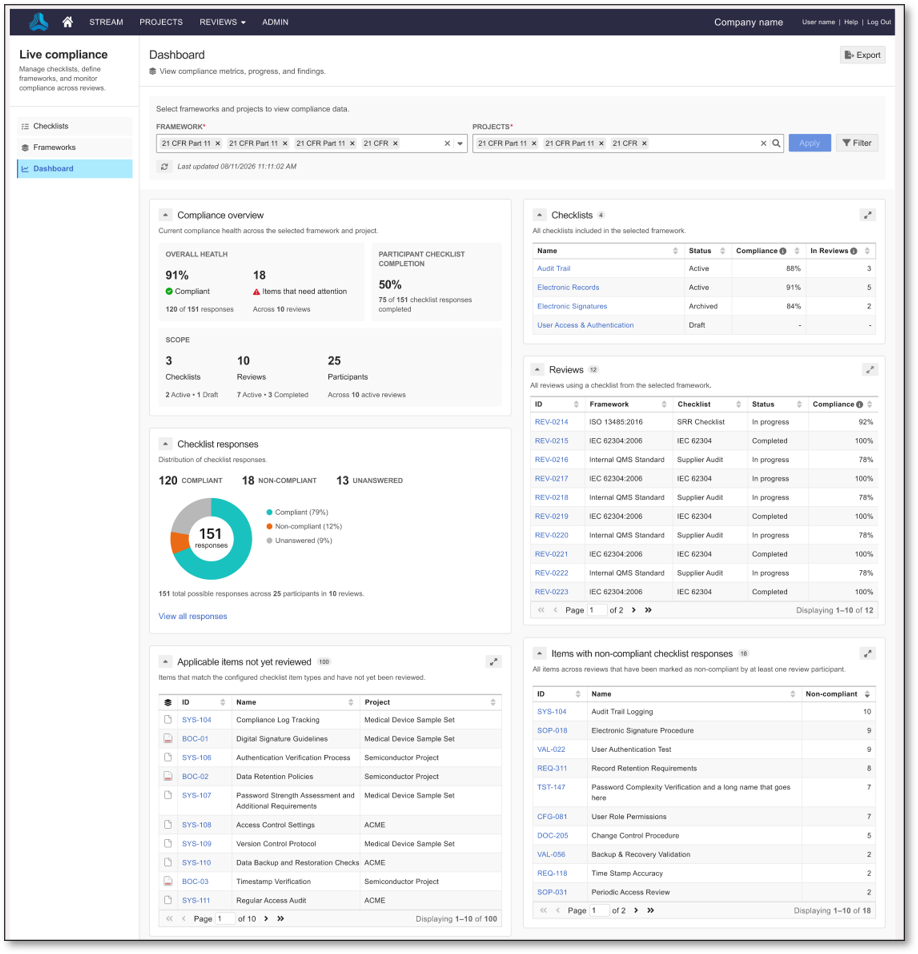Click the In Reviews info icon
This screenshot has width=918, height=954.
coord(854,251)
